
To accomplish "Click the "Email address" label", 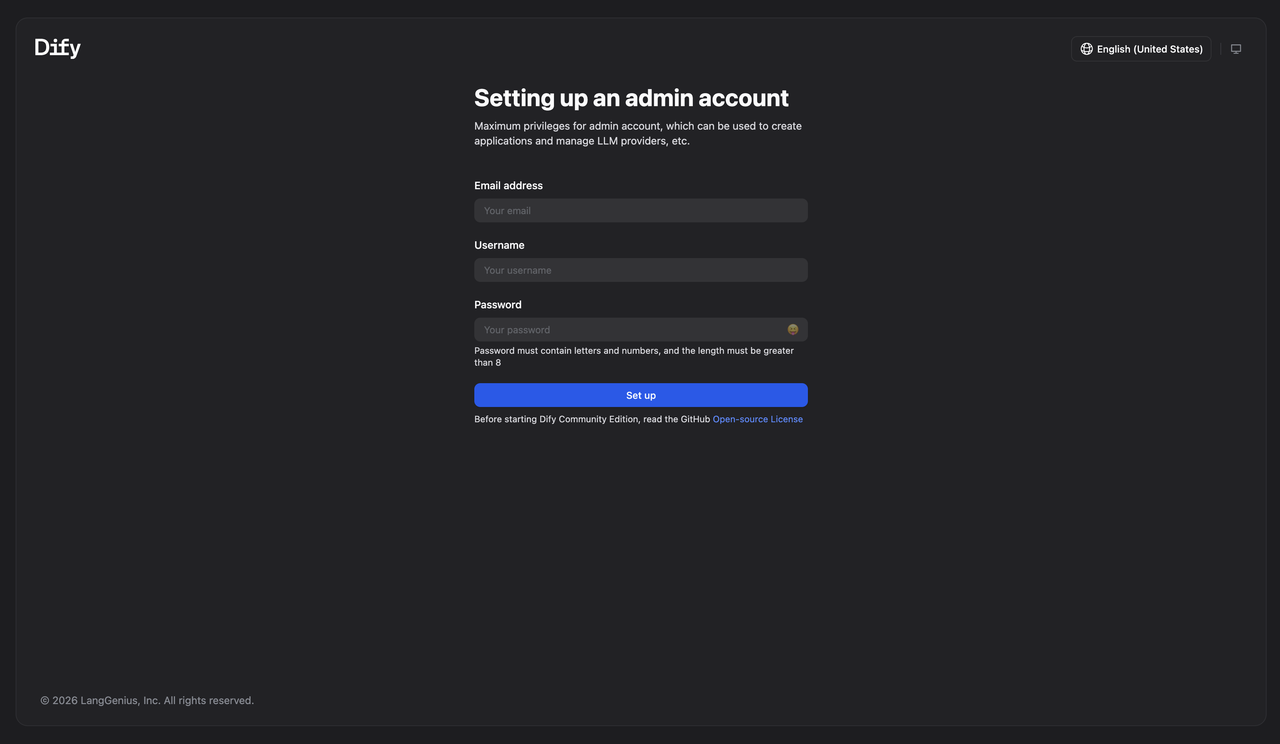I will tap(508, 186).
